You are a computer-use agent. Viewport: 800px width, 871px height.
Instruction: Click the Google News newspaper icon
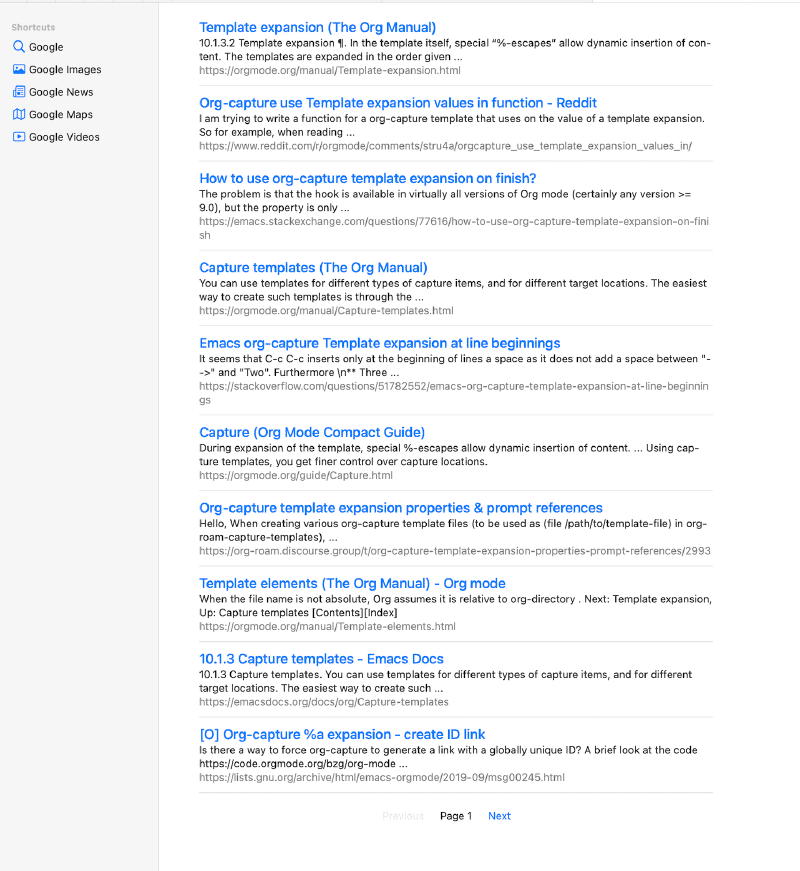tap(19, 92)
